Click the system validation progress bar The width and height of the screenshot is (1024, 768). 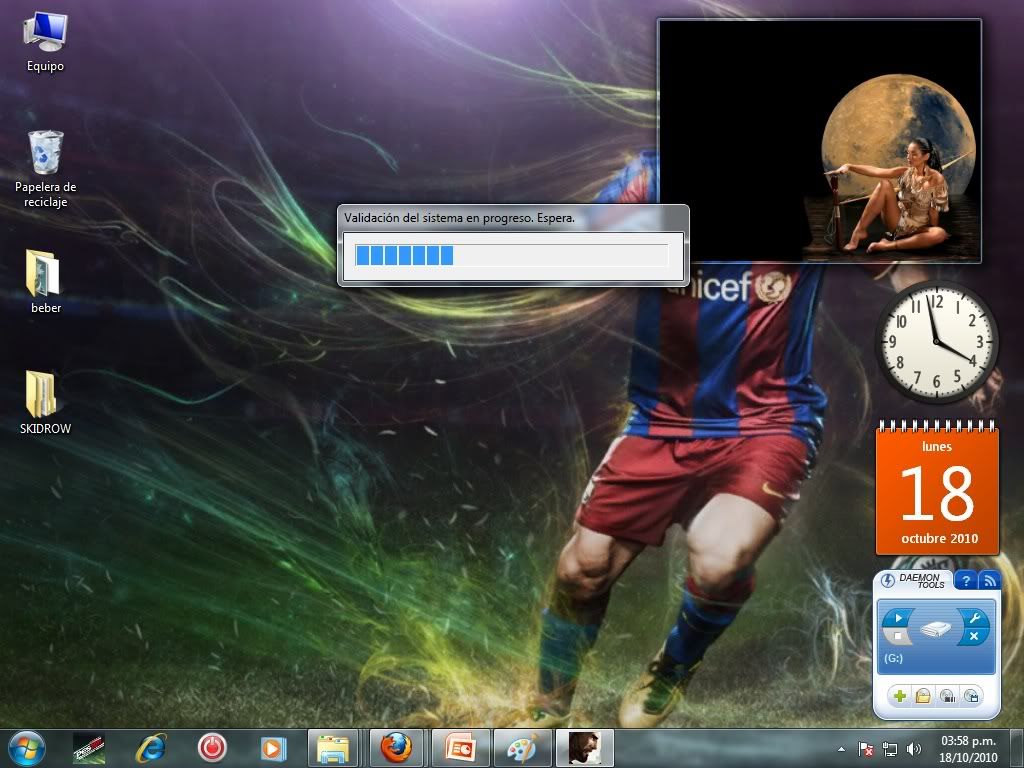(512, 255)
